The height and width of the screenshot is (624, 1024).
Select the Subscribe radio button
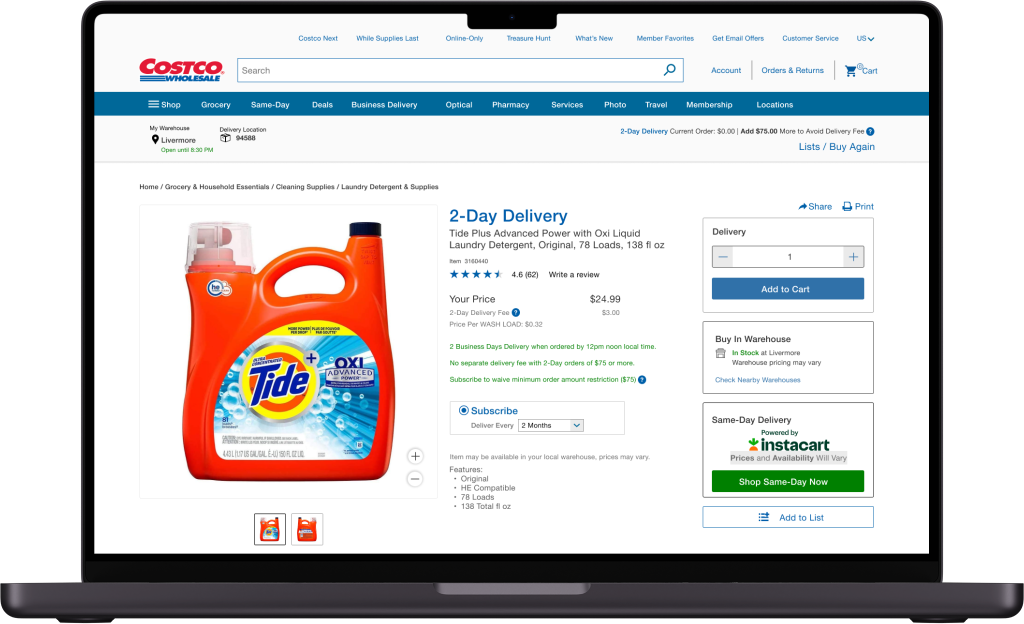pos(464,411)
